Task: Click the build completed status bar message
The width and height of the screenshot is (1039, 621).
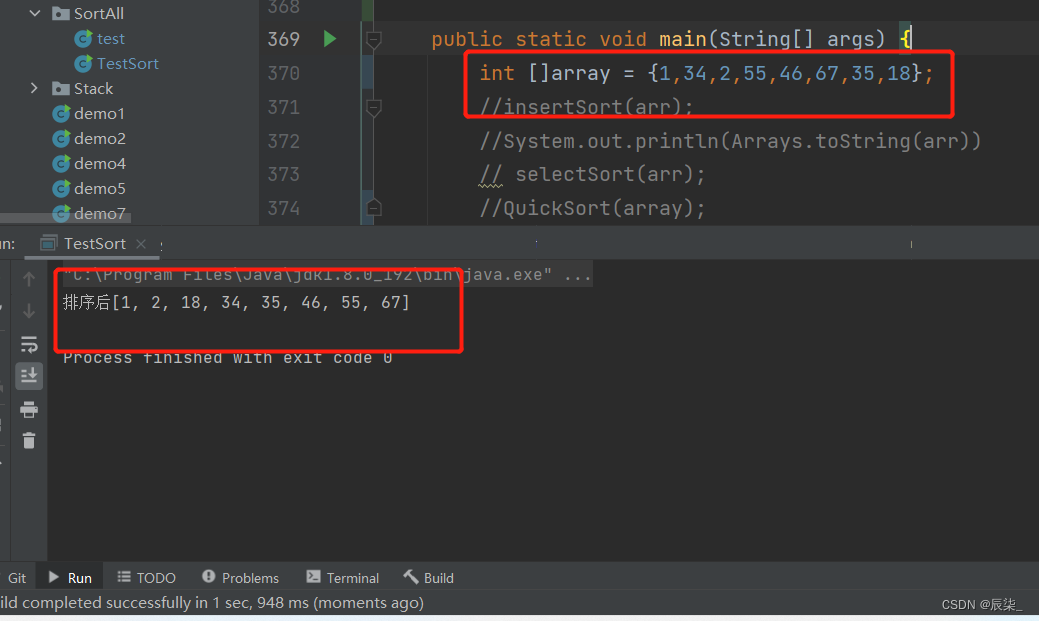Action: pyautogui.click(x=212, y=602)
